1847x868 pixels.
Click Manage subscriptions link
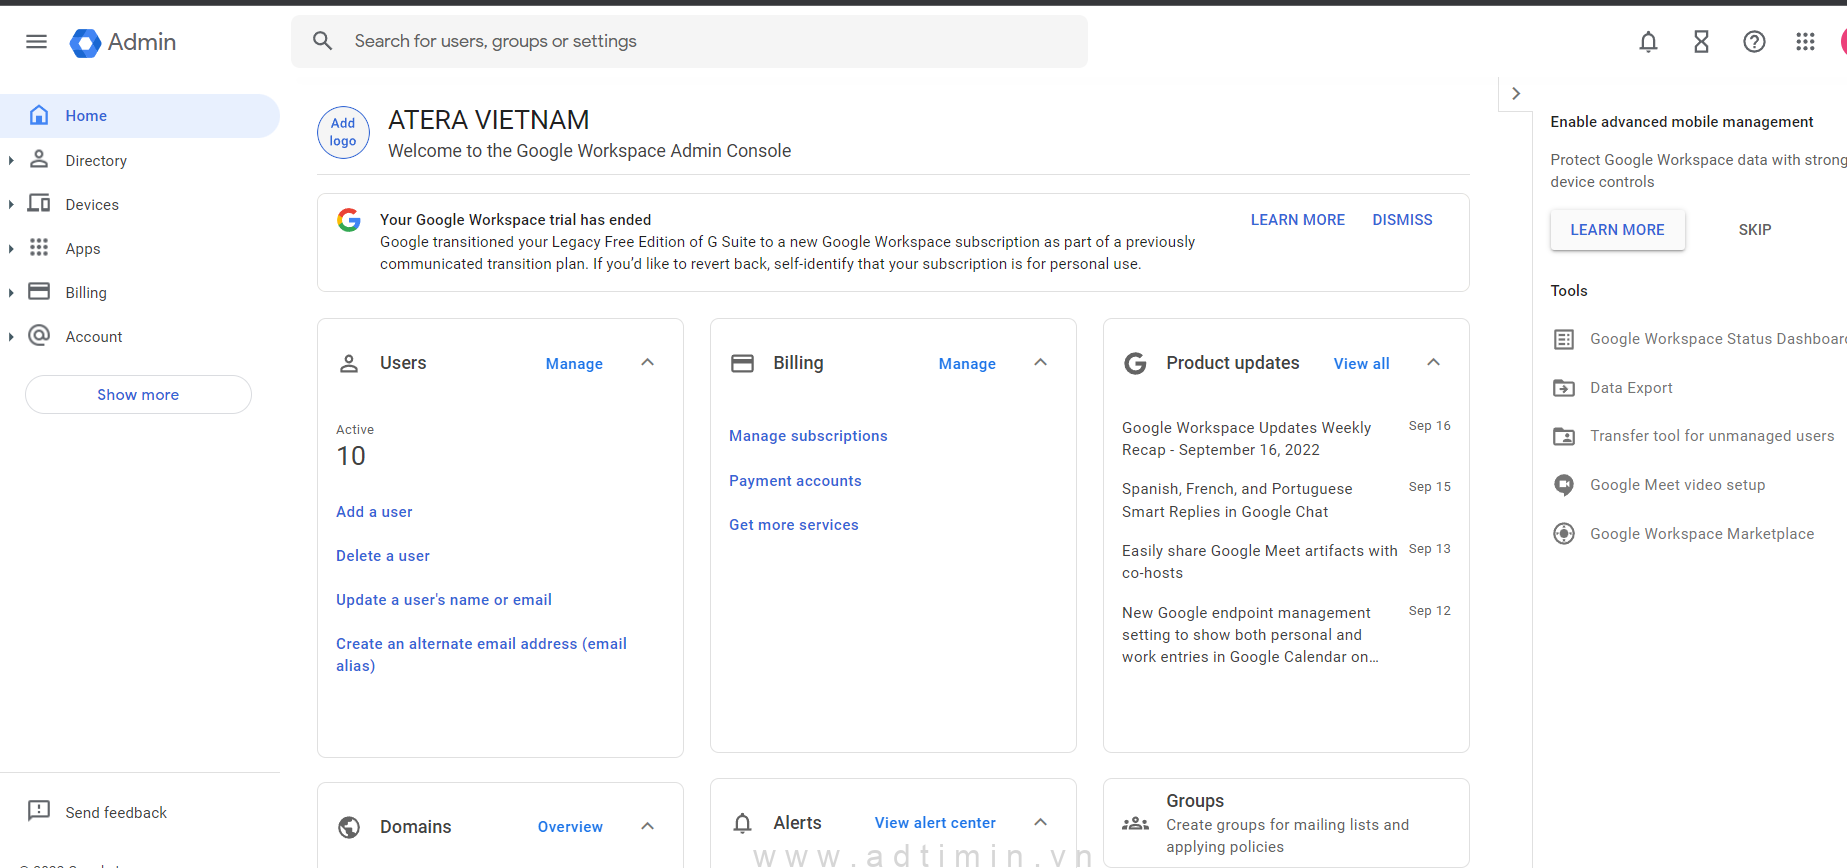click(x=808, y=436)
